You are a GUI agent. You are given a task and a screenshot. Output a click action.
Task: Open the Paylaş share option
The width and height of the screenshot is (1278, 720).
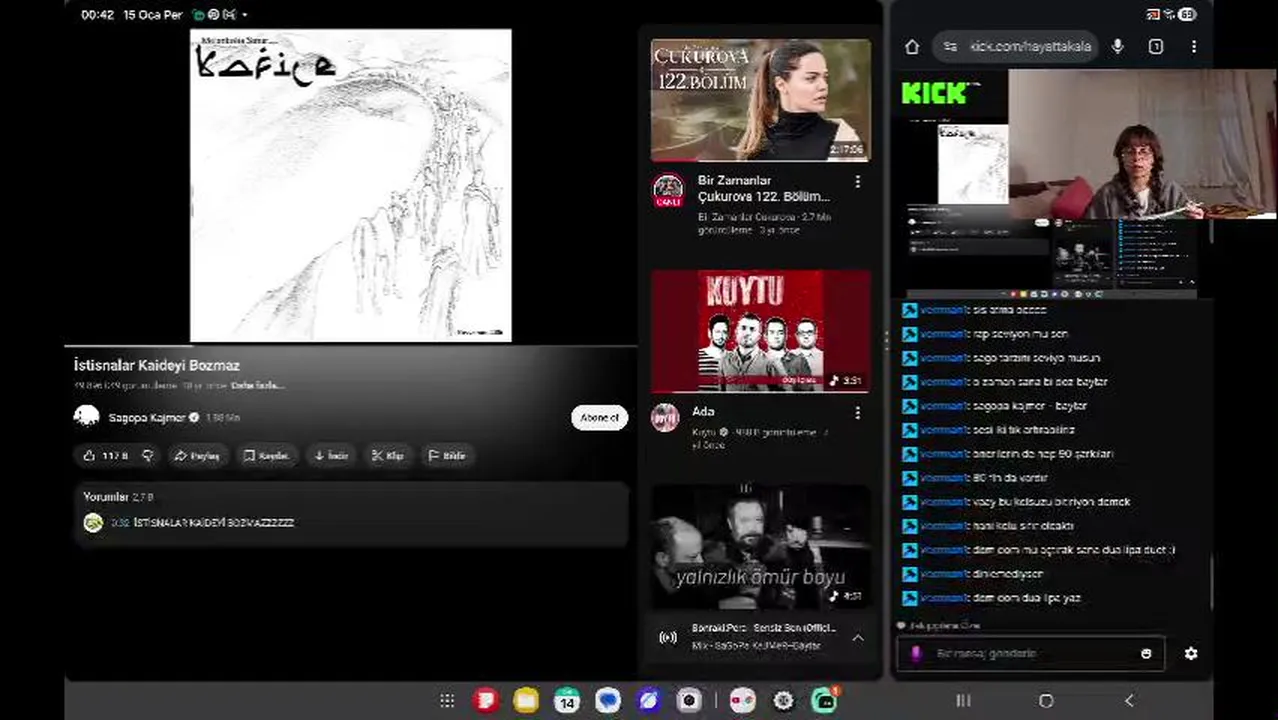197,456
